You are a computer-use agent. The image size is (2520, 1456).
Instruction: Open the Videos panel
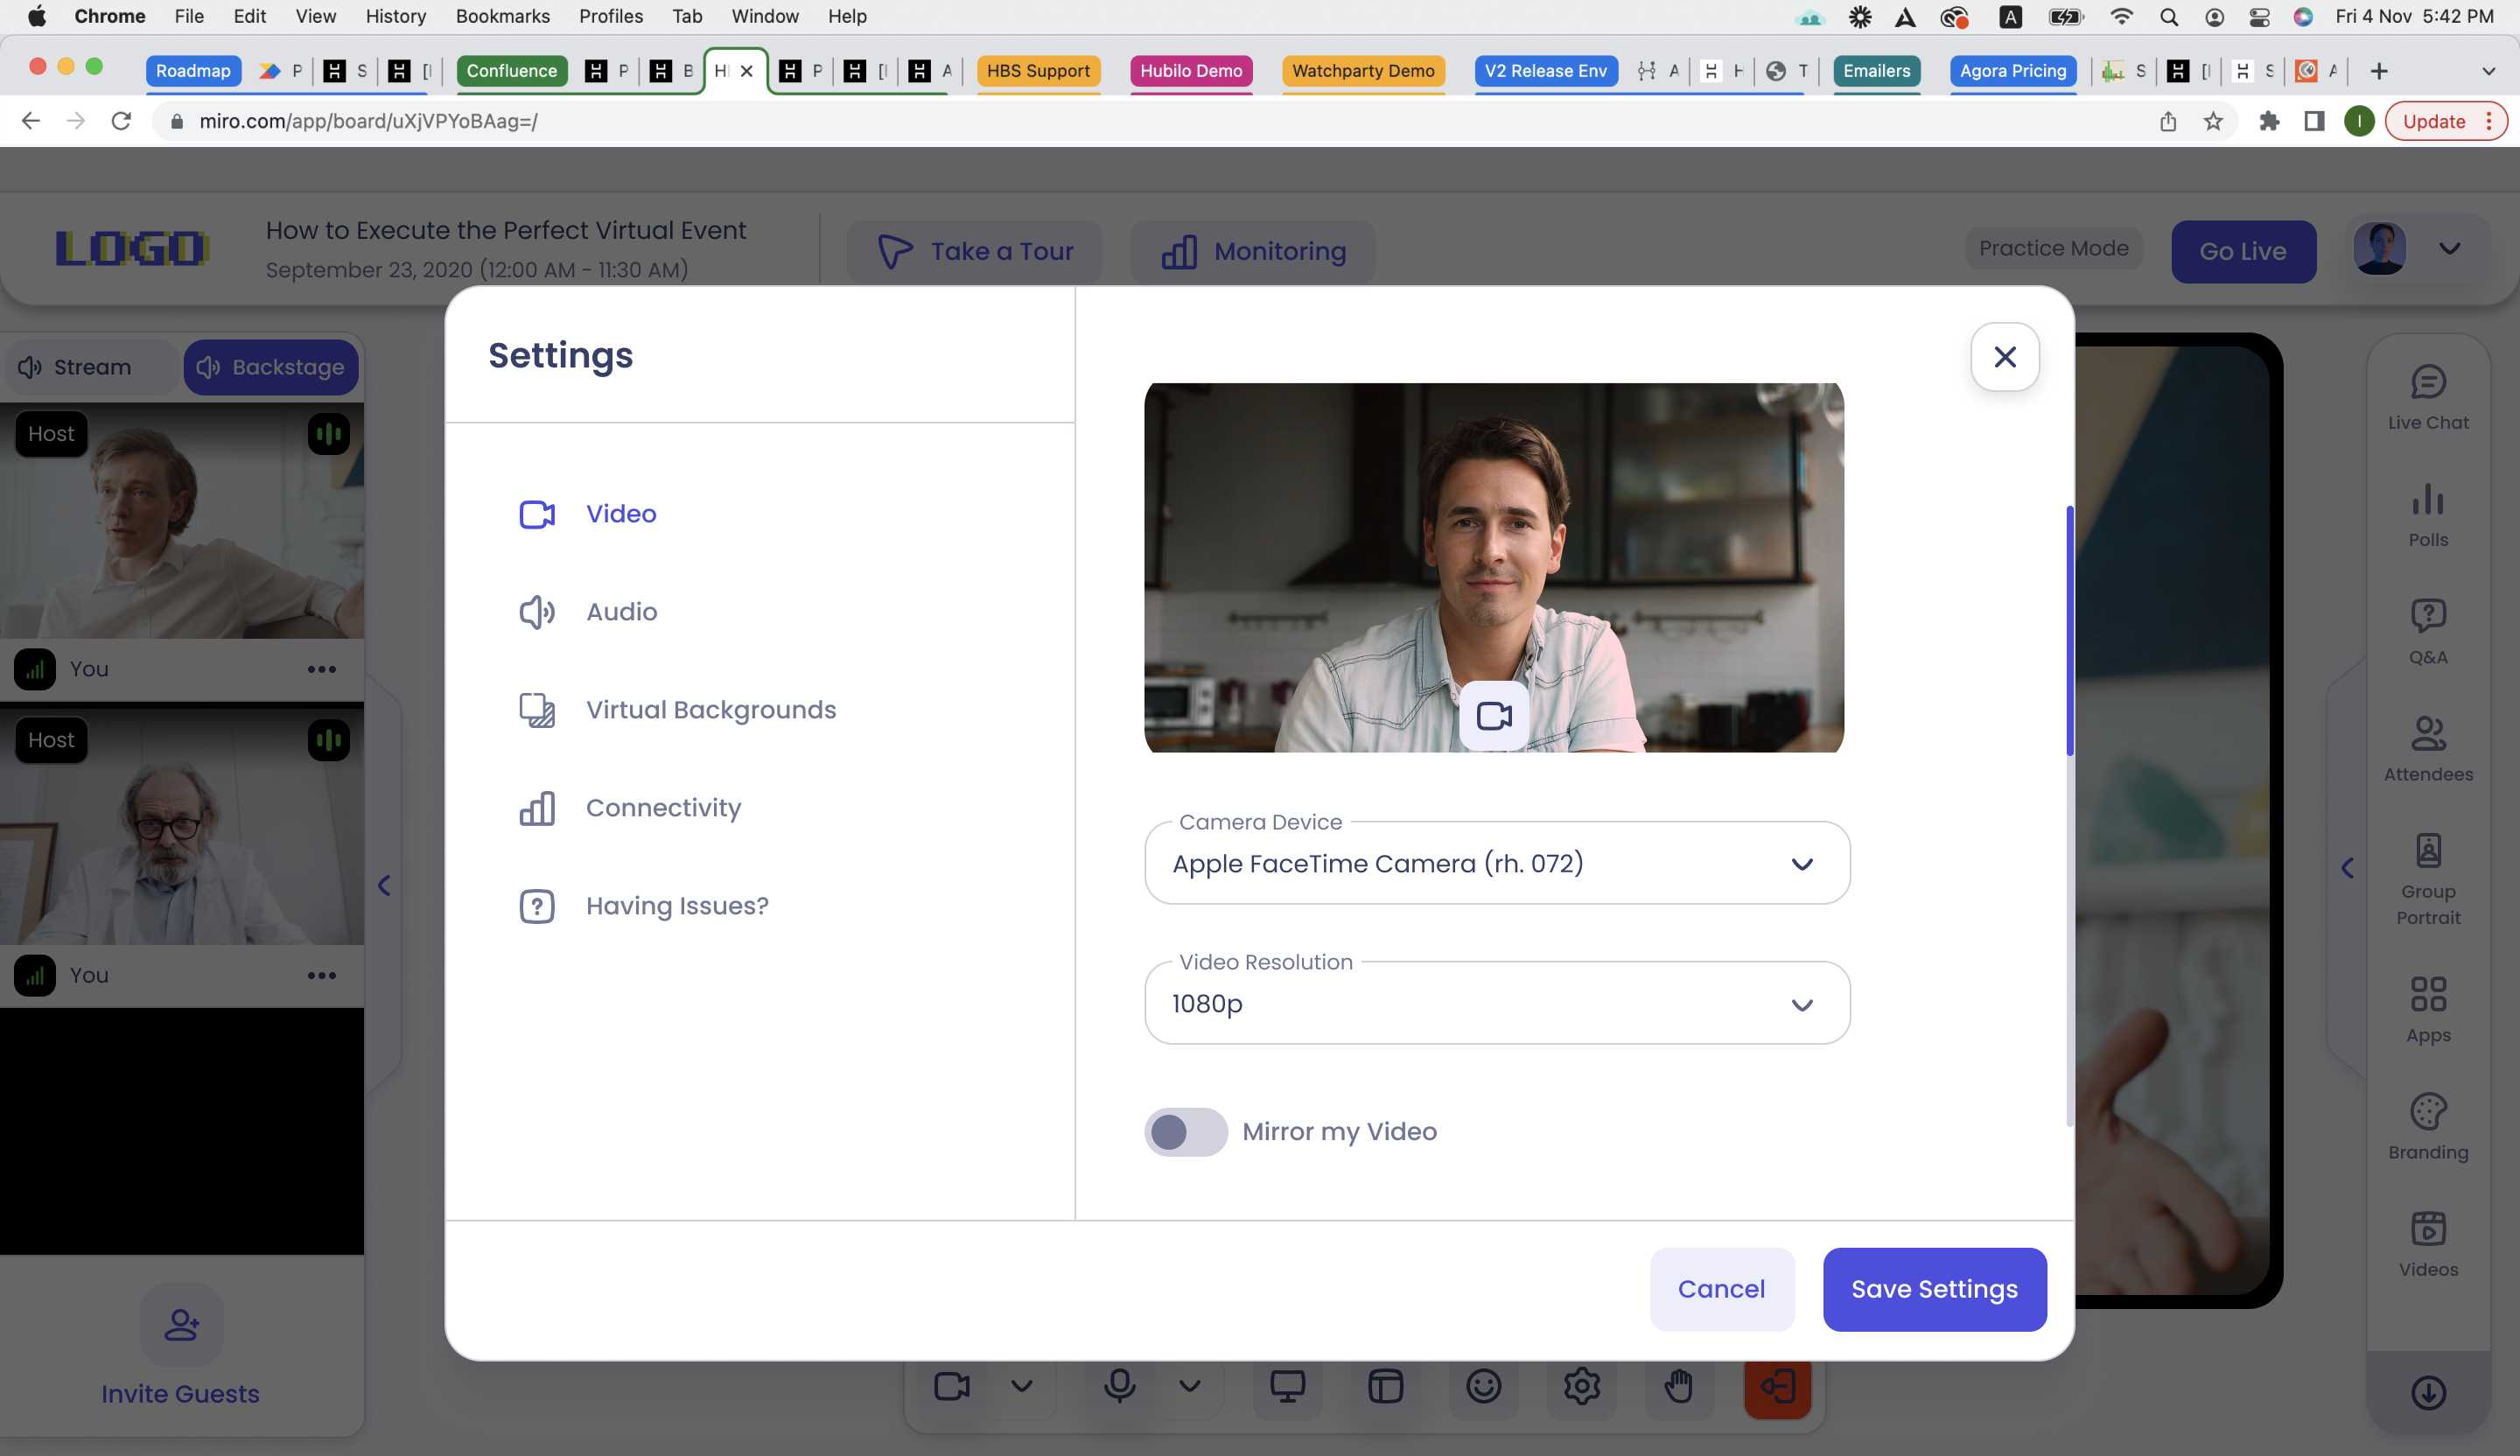[x=2428, y=1244]
